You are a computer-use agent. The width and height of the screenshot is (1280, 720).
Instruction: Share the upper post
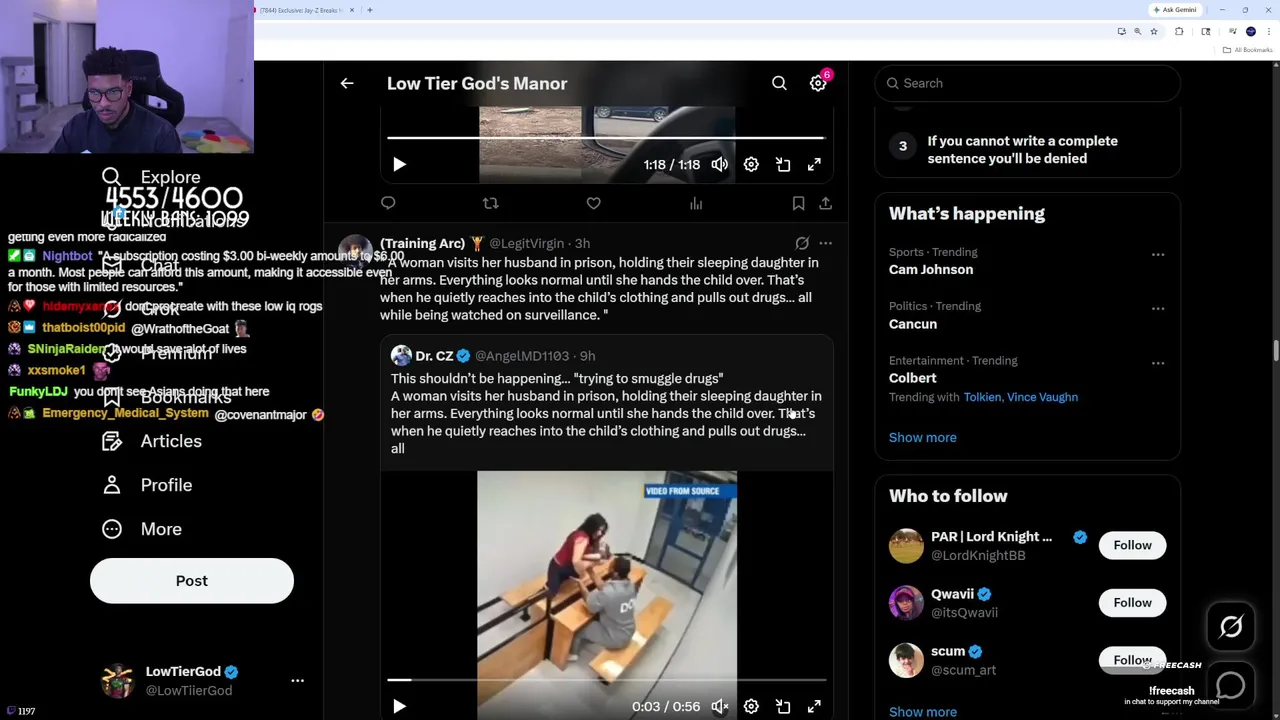click(825, 203)
